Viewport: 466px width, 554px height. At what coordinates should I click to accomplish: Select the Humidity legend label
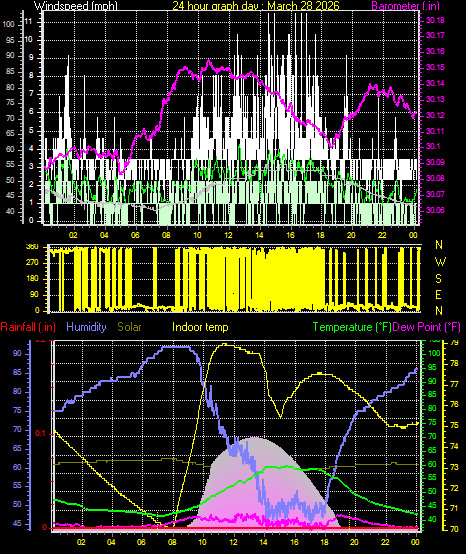86,327
